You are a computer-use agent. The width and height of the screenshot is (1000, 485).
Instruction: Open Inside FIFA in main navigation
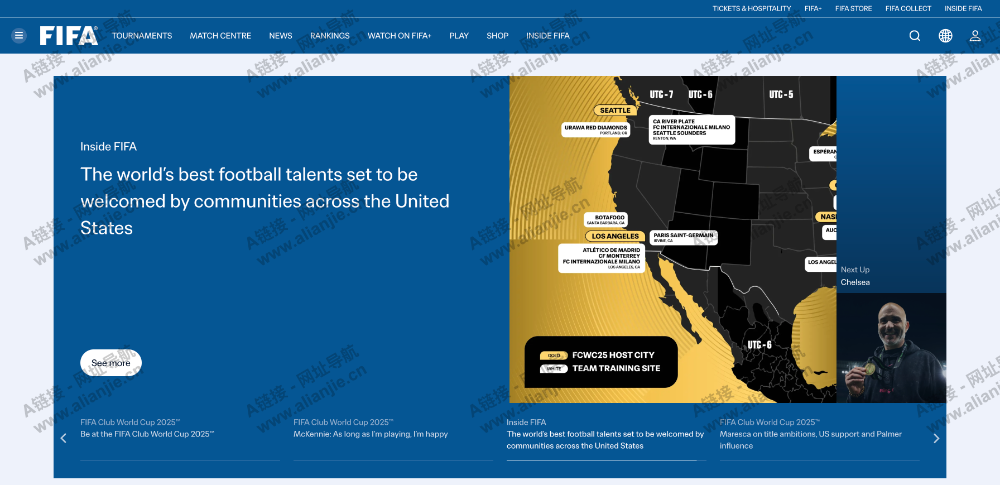point(548,36)
